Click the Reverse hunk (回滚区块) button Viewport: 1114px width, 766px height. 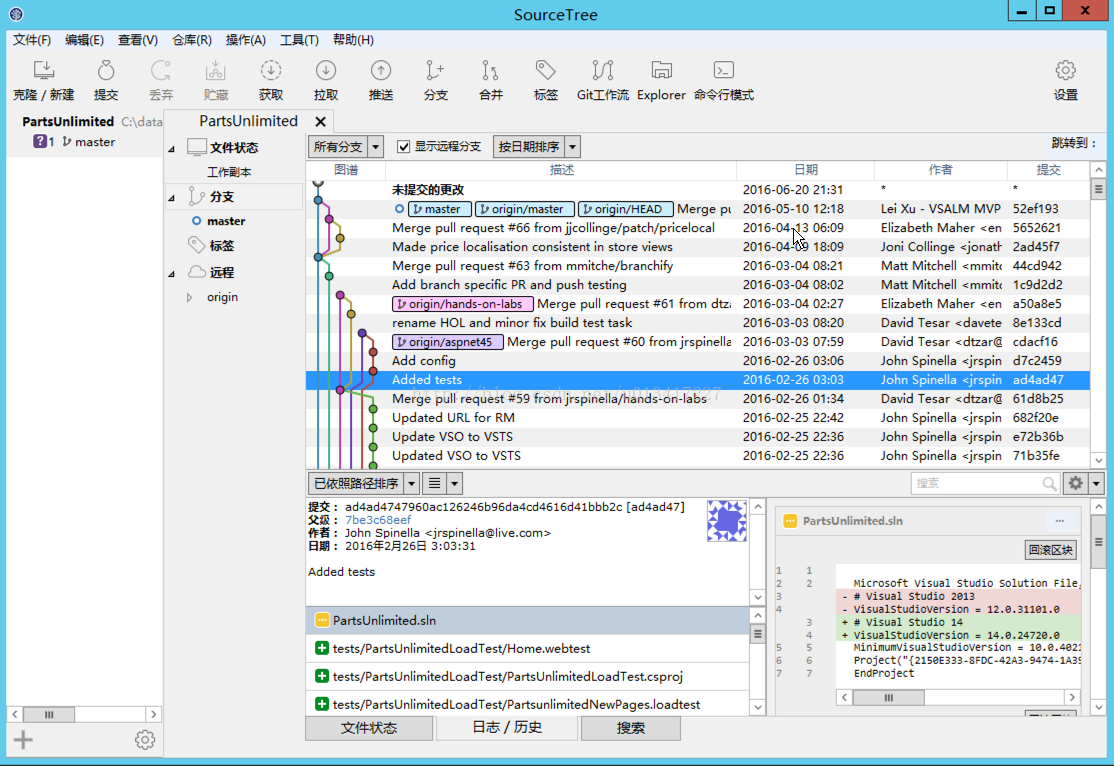click(x=1051, y=549)
